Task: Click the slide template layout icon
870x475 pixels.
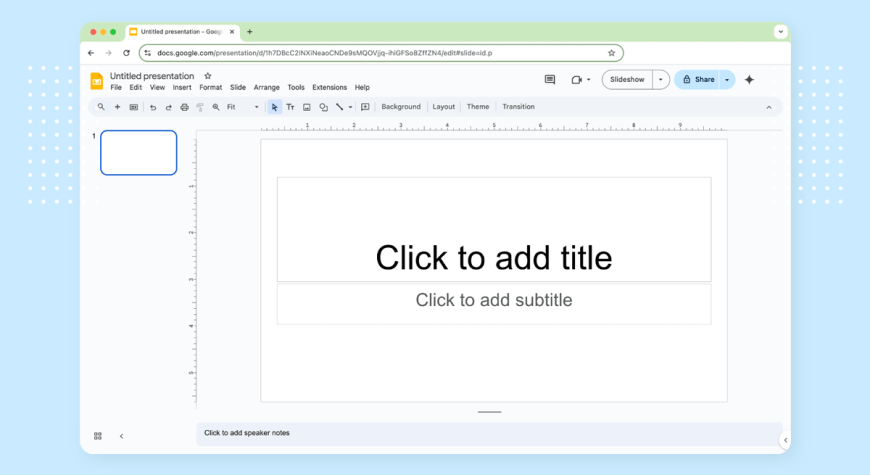Action: pyautogui.click(x=134, y=107)
